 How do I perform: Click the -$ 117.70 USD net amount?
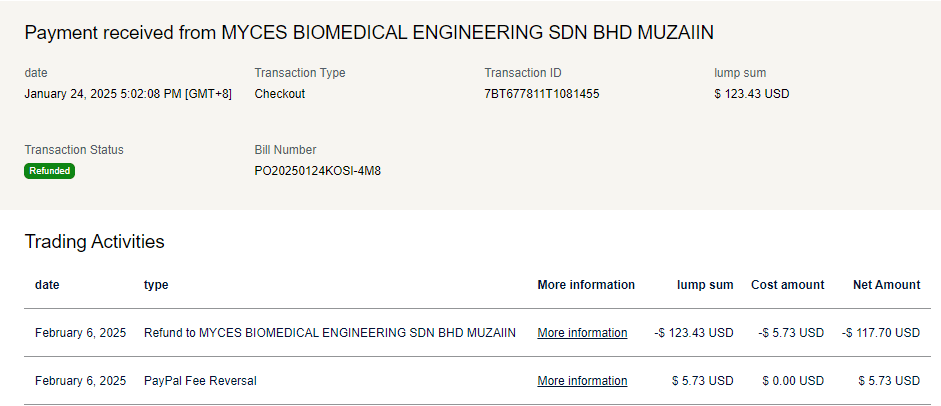881,333
